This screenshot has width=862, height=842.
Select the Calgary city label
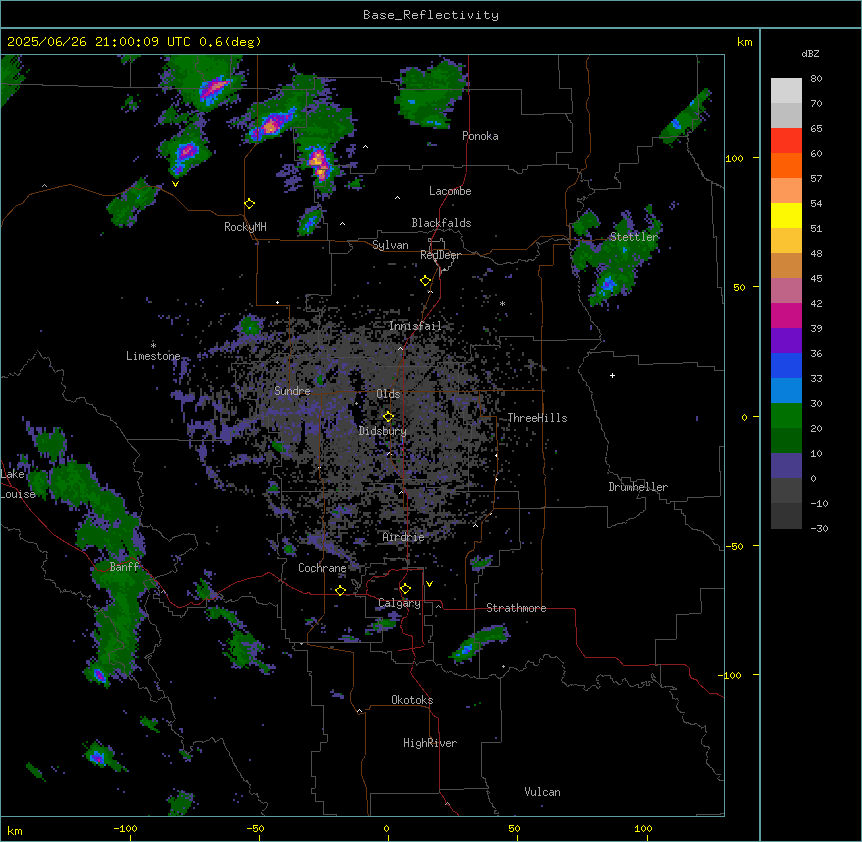pyautogui.click(x=399, y=603)
